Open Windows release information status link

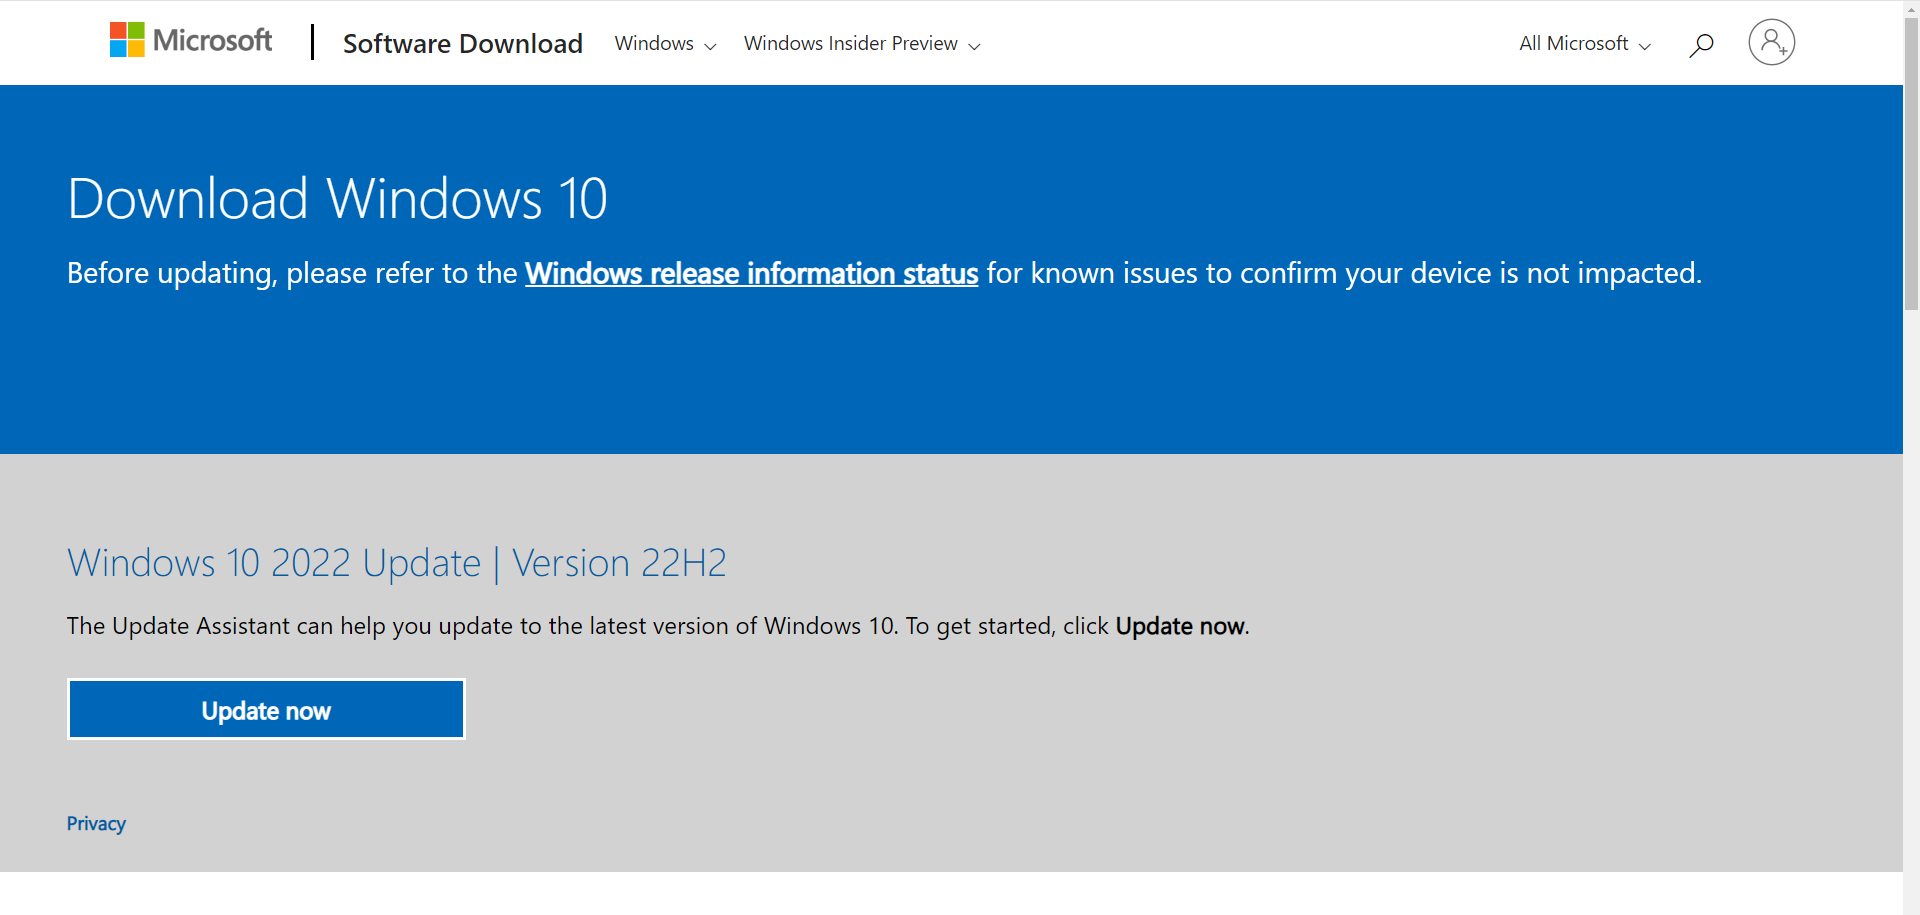[751, 273]
